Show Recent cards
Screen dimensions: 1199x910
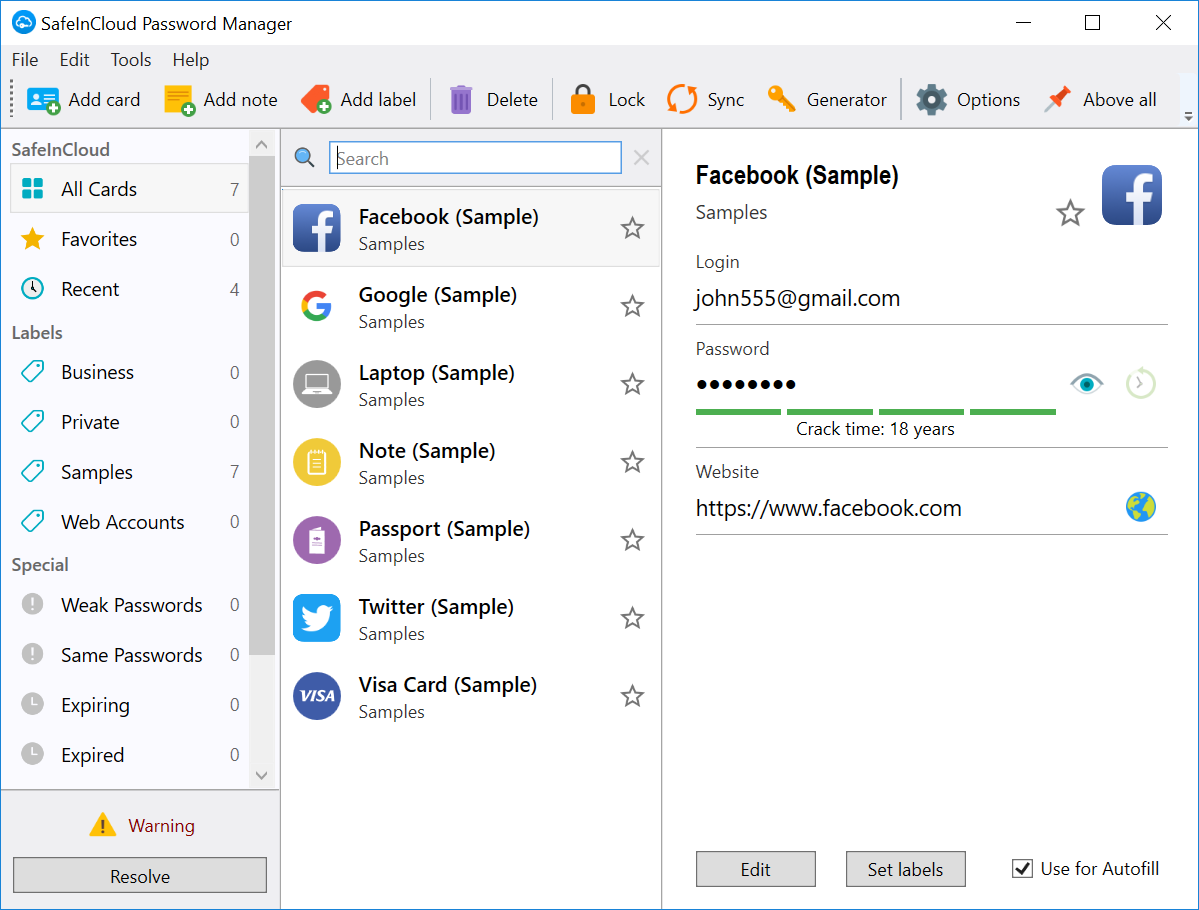pos(129,289)
